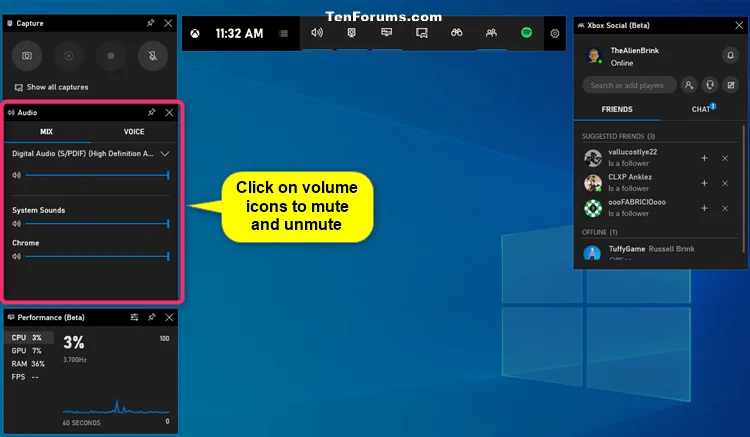Add vallucostlye22 as friend

coord(704,158)
